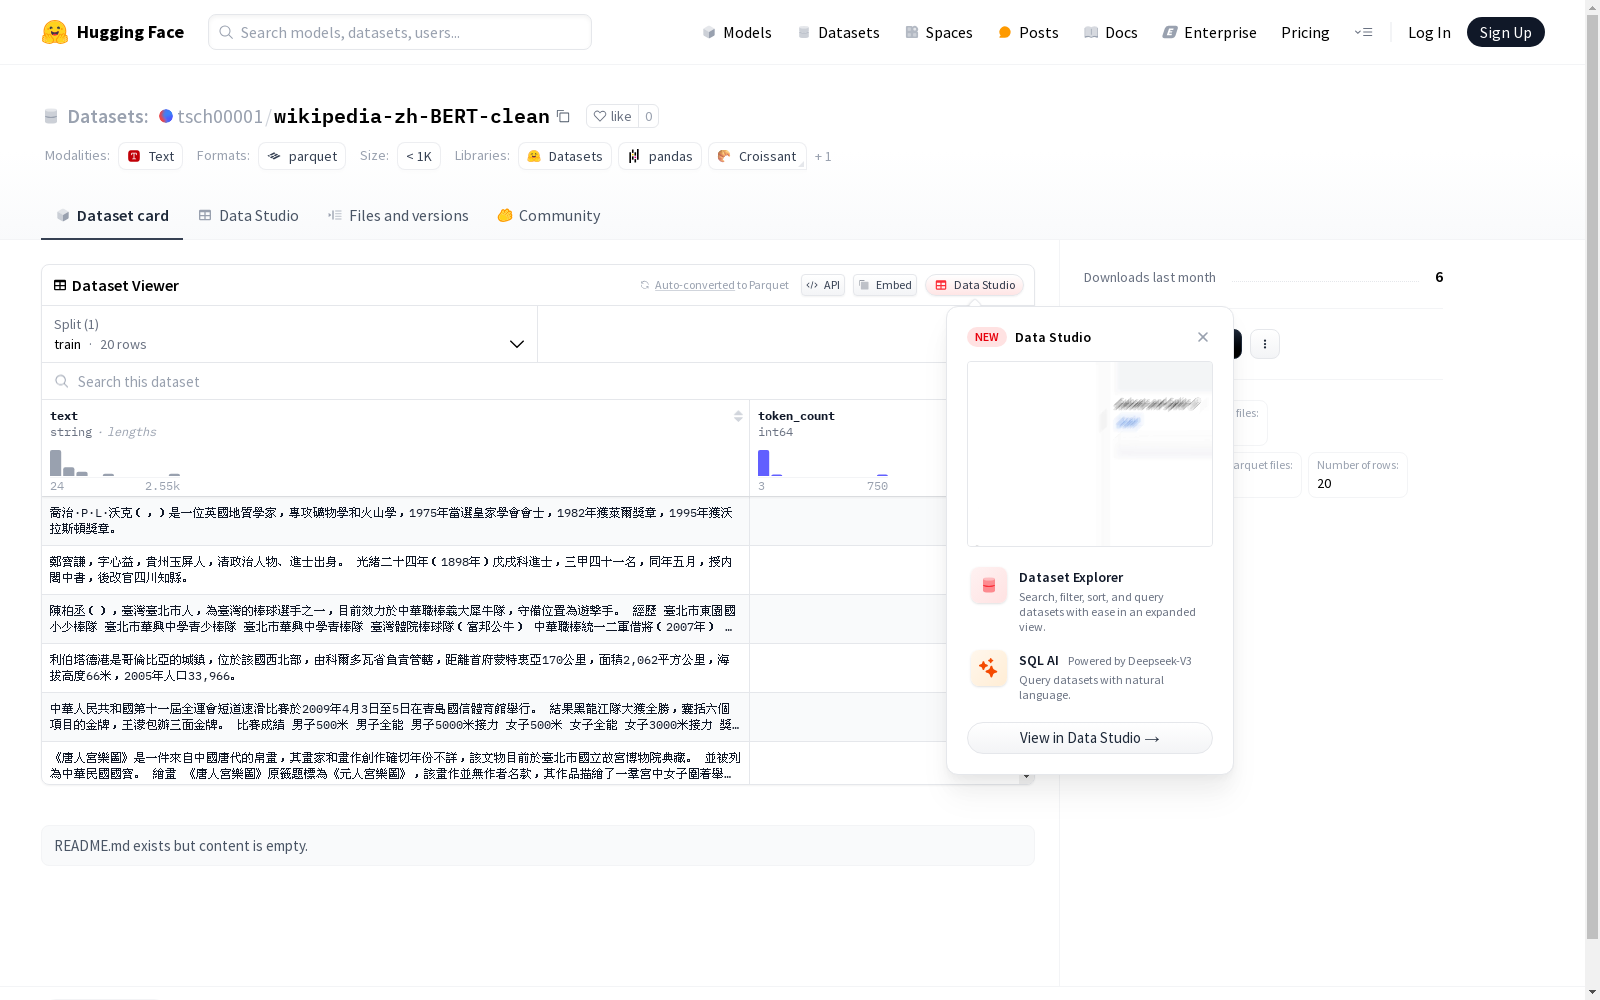Close the Data Studio popup
This screenshot has width=1600, height=1000.
tap(1203, 337)
